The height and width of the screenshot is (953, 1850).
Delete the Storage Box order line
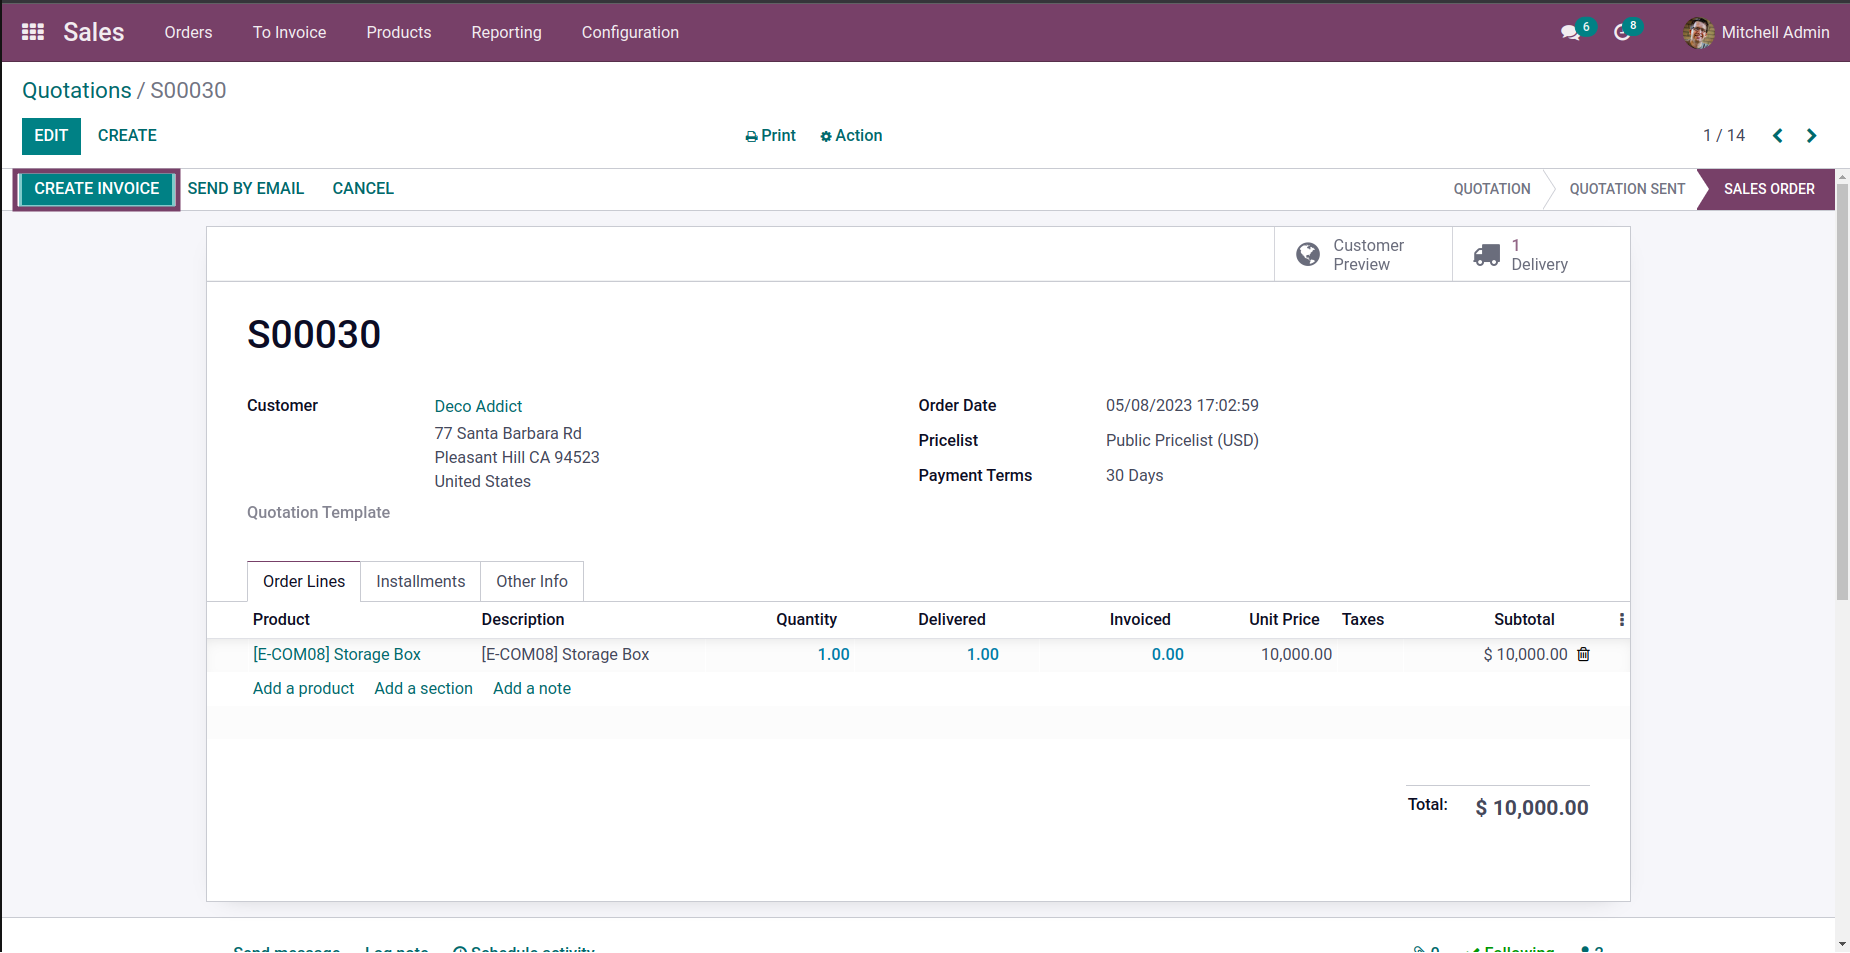click(1583, 654)
